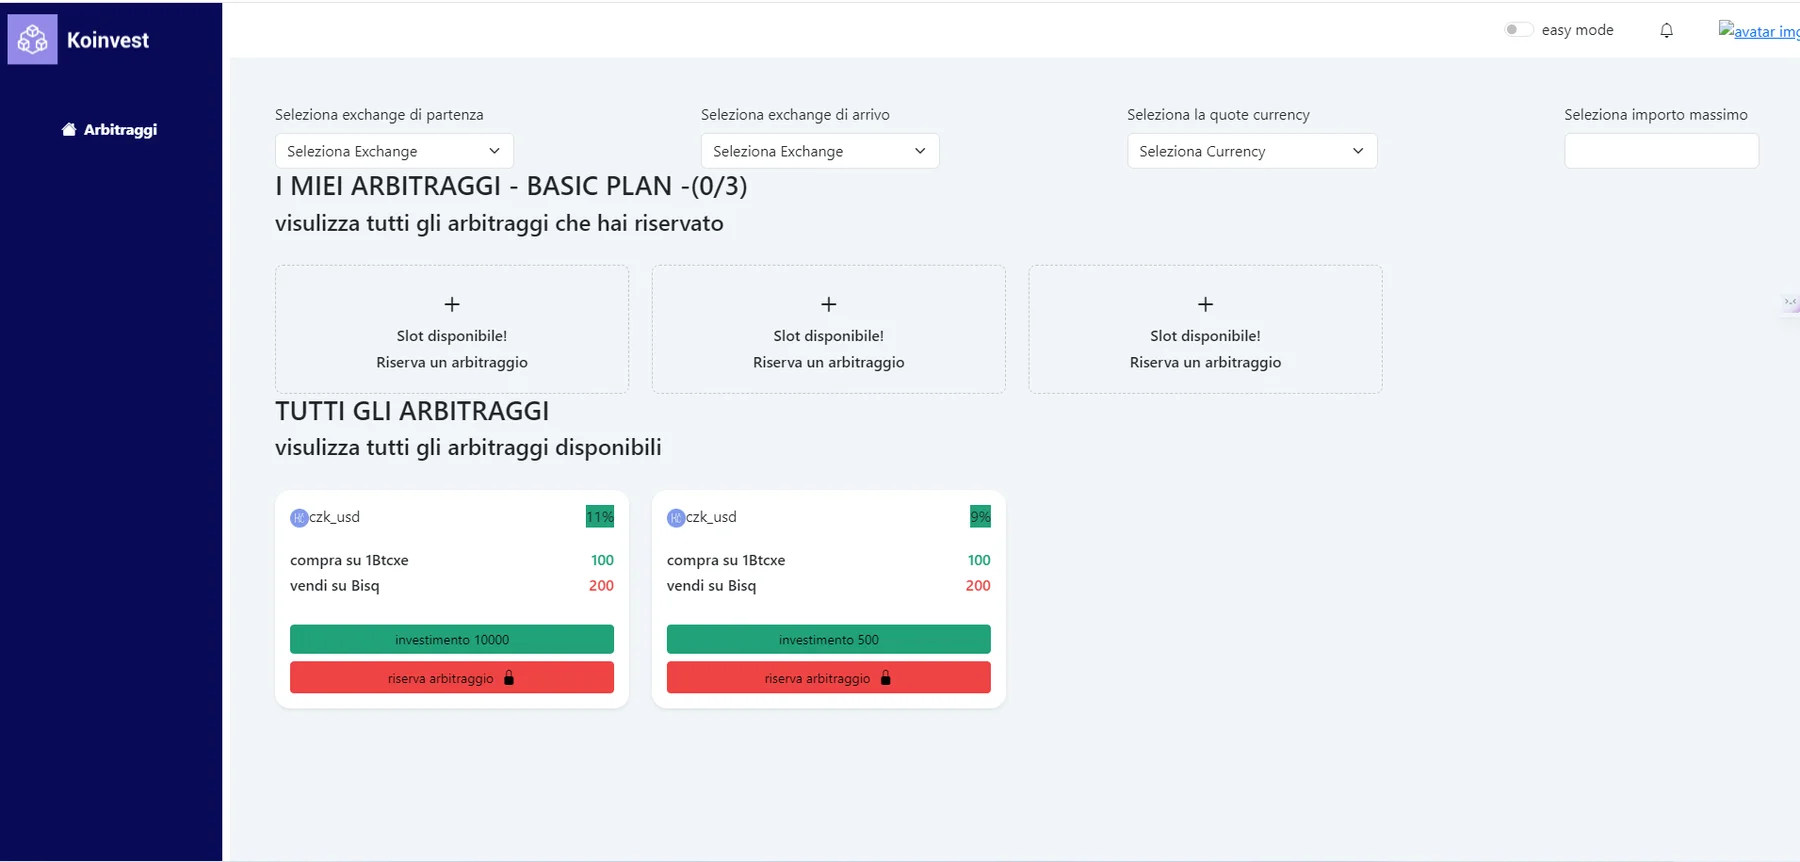Image resolution: width=1800 pixels, height=862 pixels.
Task: Click the sell price 200 in the 9% card
Action: point(978,586)
